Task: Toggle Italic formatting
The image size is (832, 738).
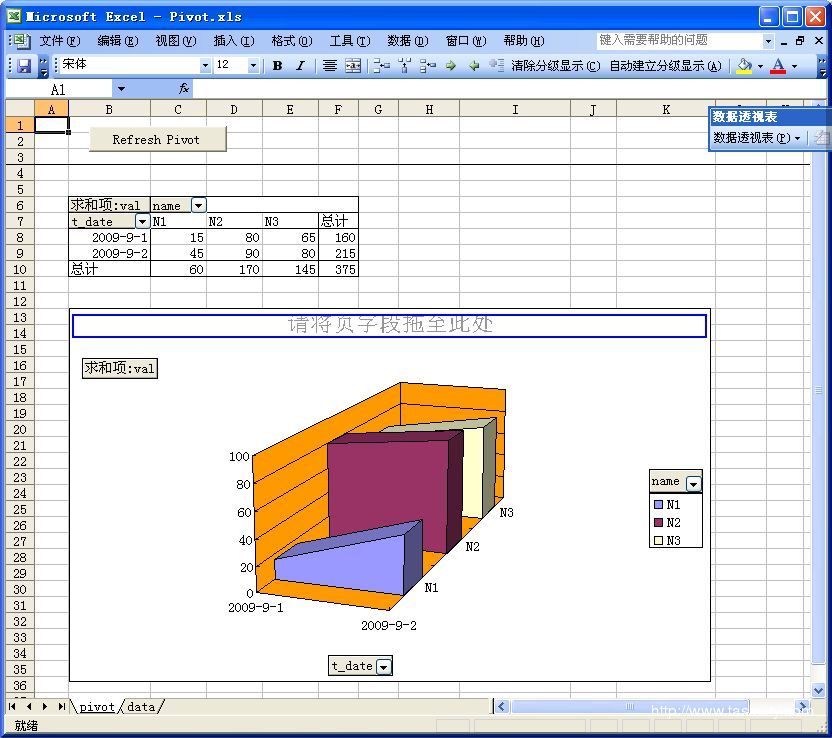Action: [x=300, y=66]
